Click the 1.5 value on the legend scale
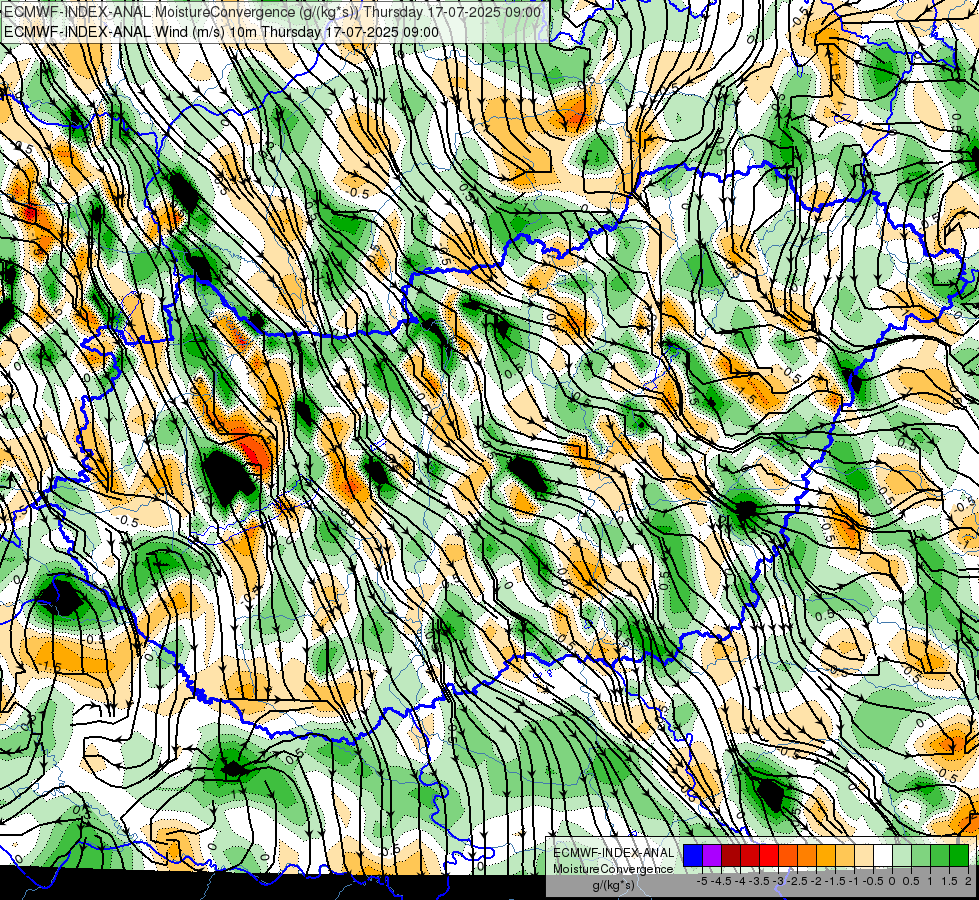This screenshot has height=900, width=979. 949,881
